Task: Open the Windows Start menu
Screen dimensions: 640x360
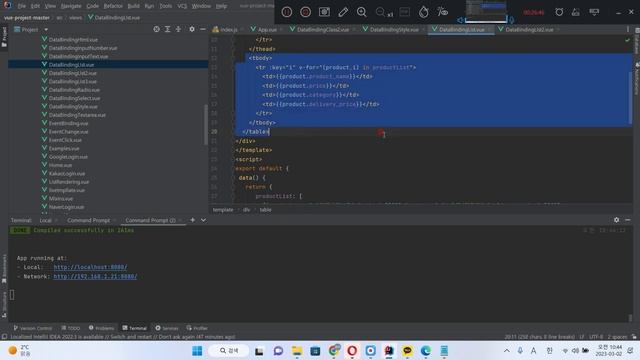Action: [197, 351]
